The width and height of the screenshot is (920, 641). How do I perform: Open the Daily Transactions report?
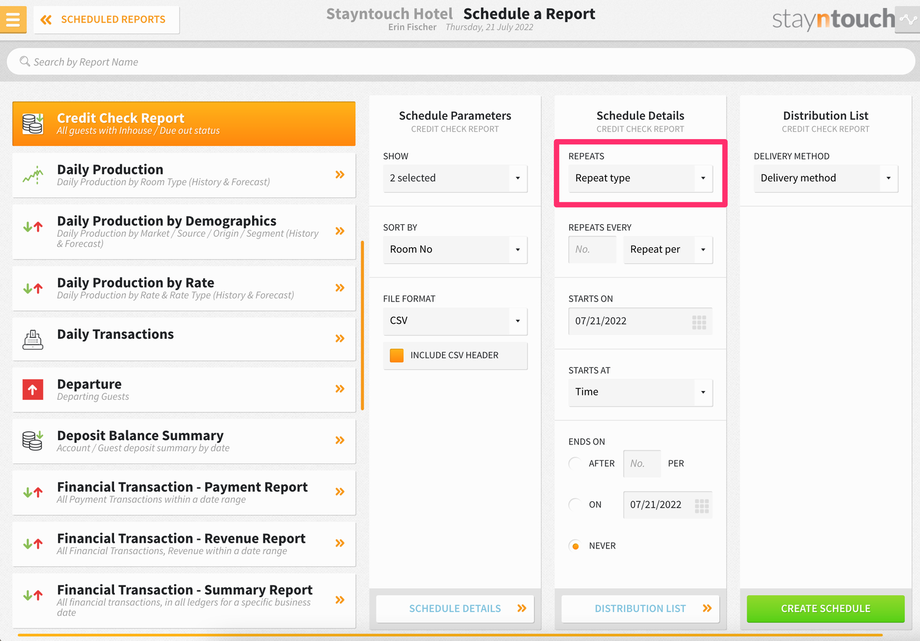(x=184, y=339)
